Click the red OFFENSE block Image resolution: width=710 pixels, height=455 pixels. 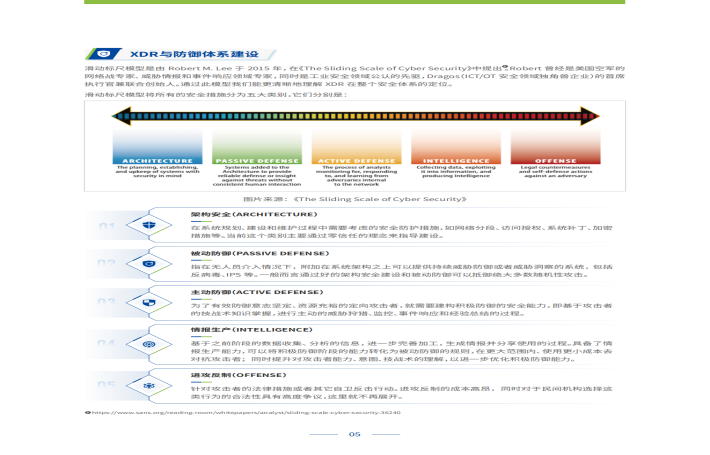pos(556,146)
